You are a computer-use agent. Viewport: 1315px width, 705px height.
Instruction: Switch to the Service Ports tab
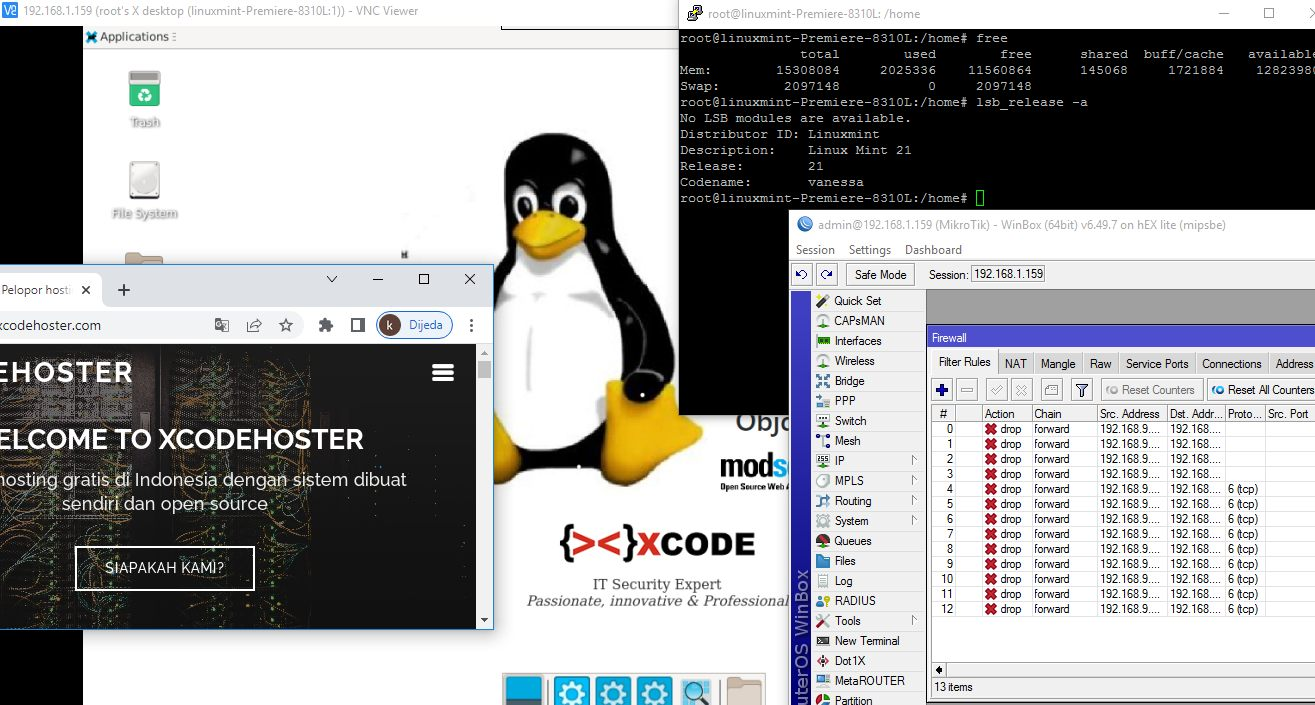coord(1157,364)
